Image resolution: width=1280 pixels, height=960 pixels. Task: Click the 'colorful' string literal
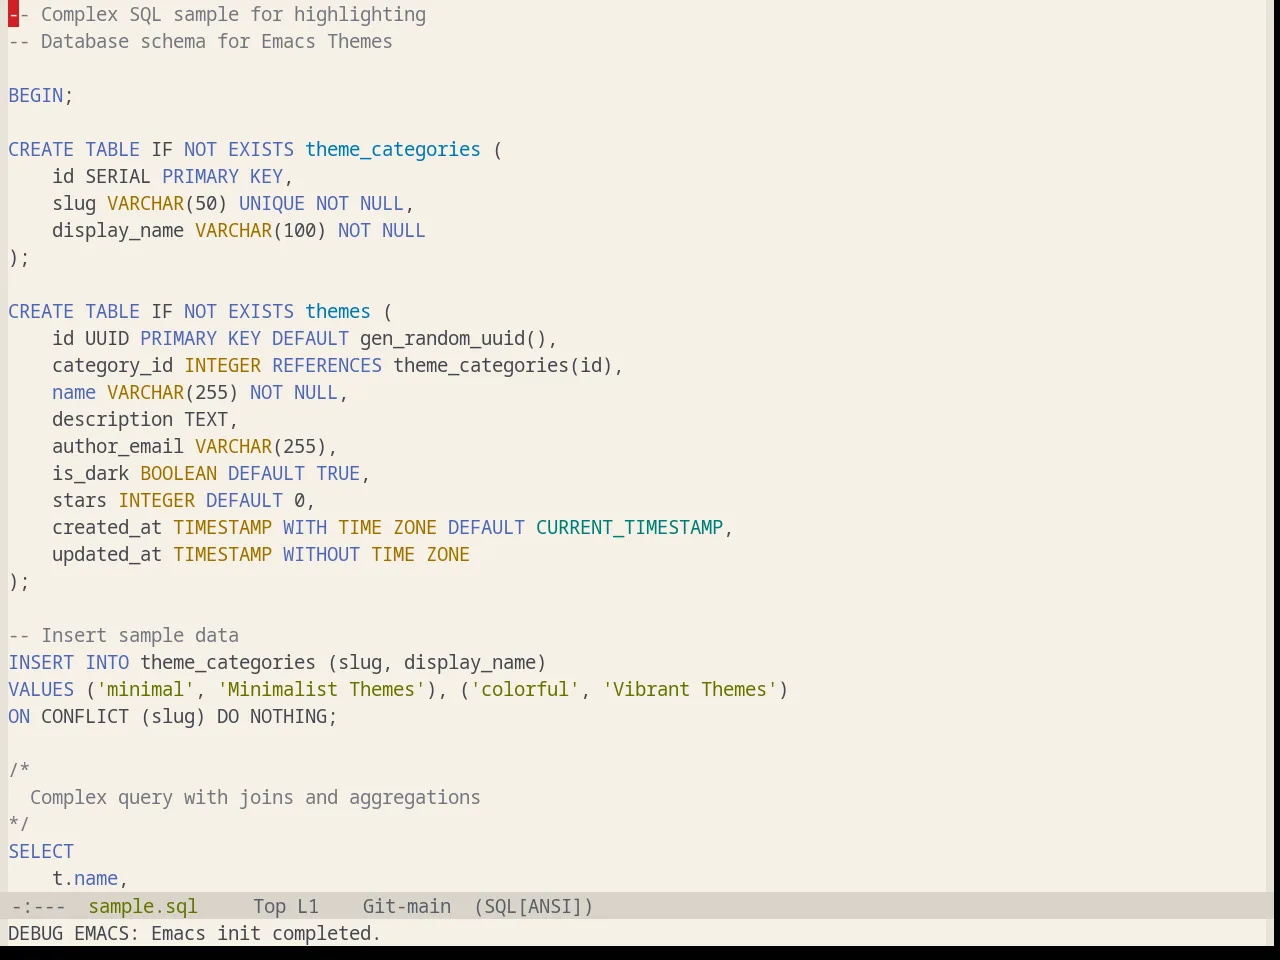coord(525,690)
